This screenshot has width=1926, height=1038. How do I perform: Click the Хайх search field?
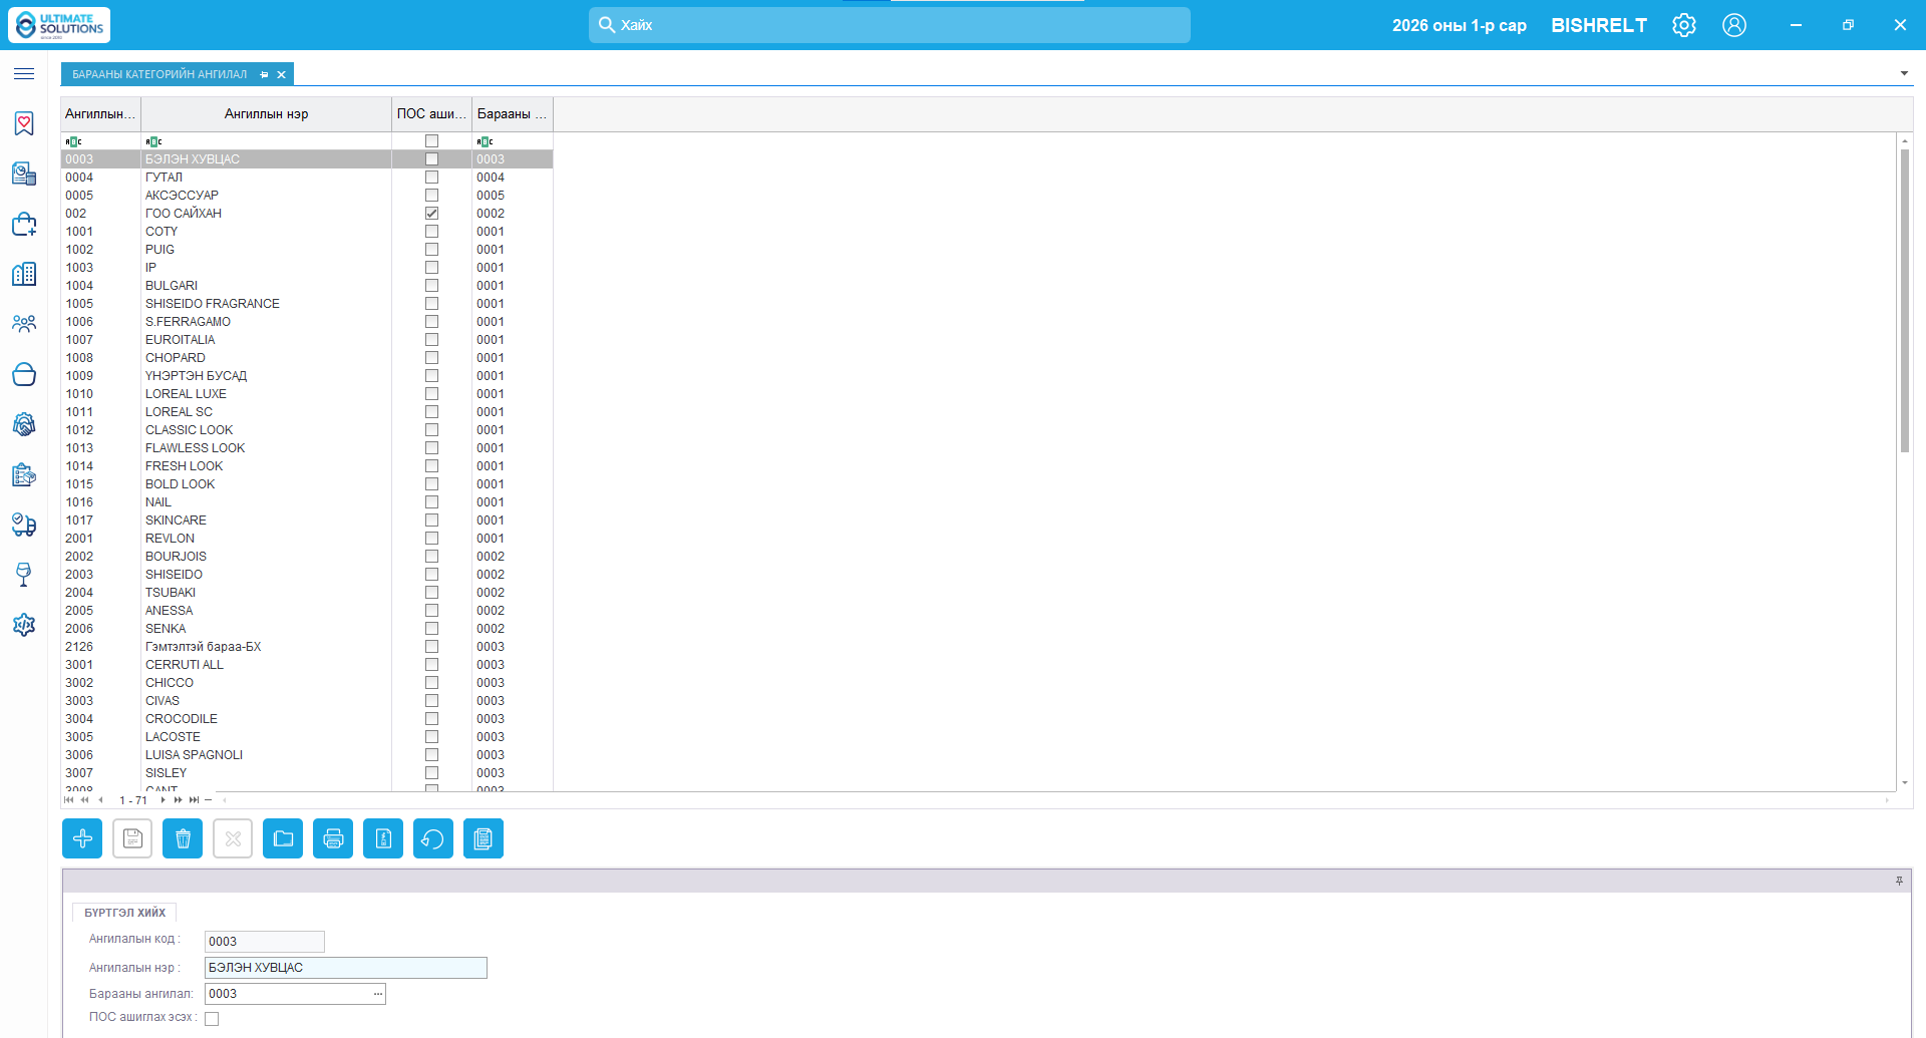(890, 25)
